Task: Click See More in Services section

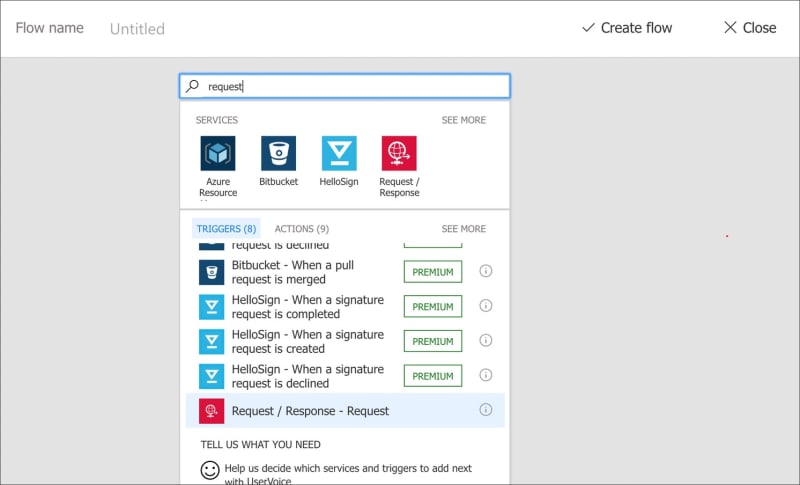Action: [463, 120]
